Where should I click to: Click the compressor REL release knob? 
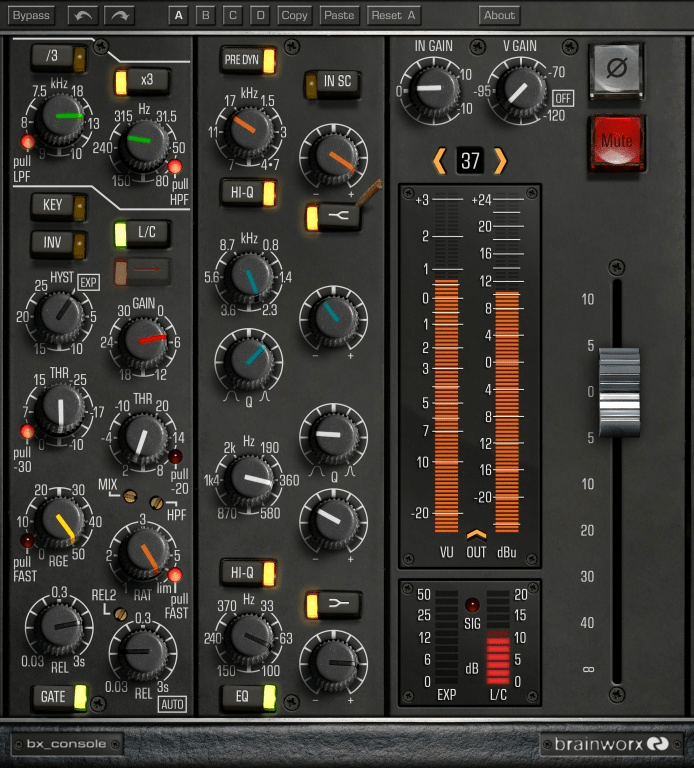143,653
